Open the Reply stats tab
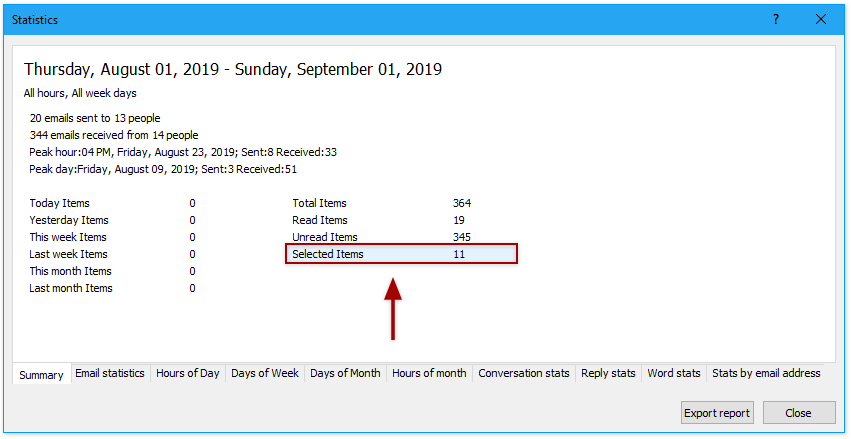The height and width of the screenshot is (439, 851). click(608, 373)
